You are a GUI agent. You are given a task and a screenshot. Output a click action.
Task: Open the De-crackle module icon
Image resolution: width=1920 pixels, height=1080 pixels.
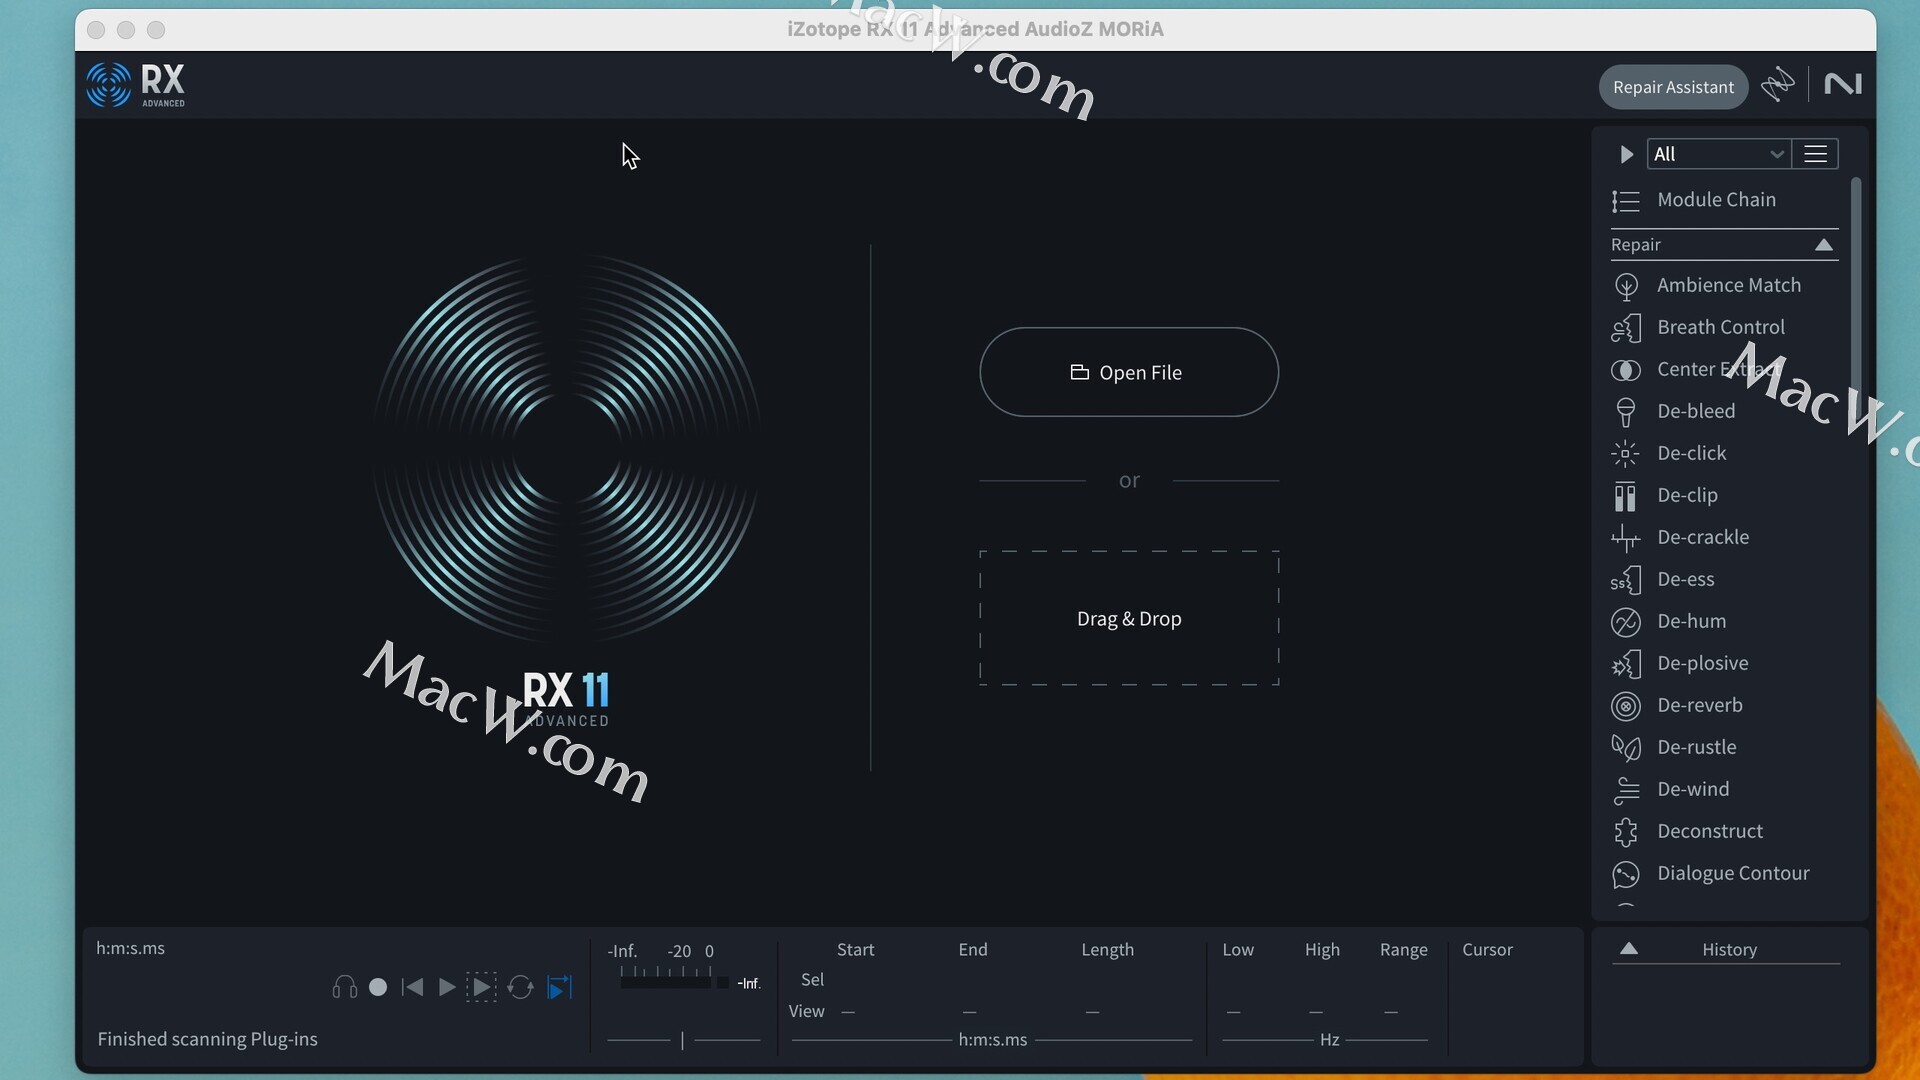[1626, 538]
